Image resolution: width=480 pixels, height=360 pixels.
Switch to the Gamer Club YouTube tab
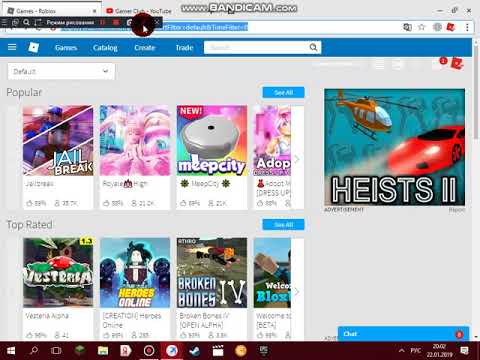[139, 11]
